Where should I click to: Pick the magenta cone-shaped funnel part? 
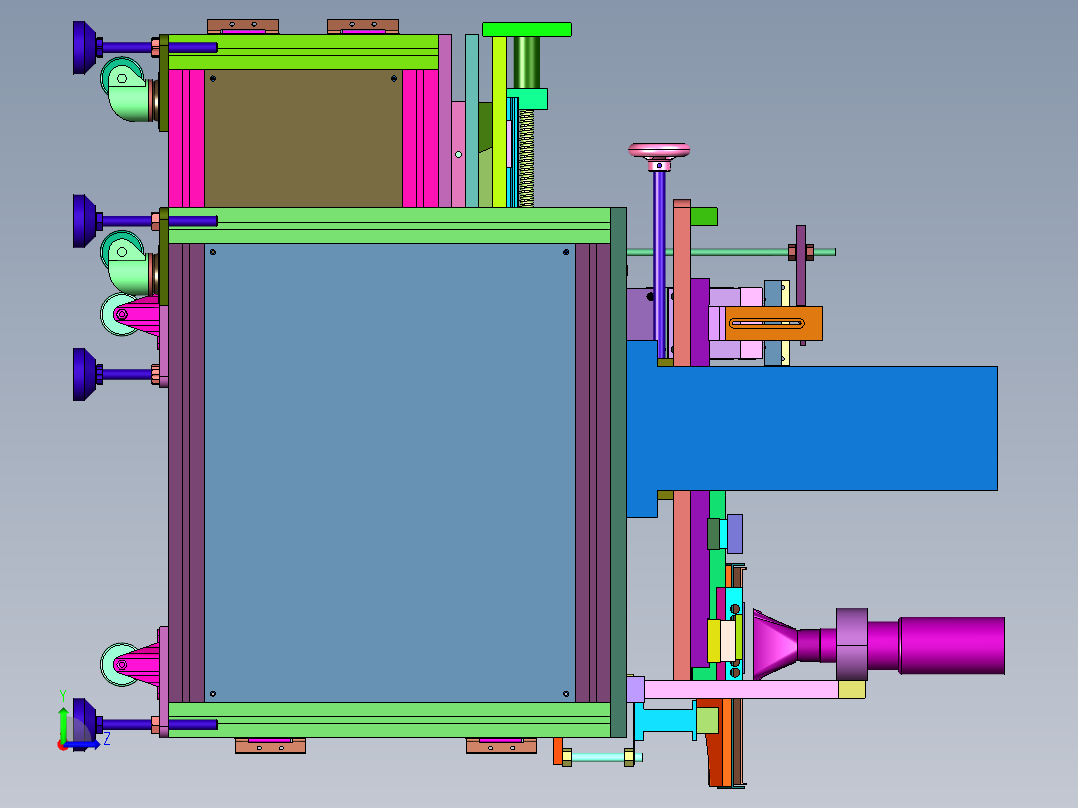tap(775, 644)
